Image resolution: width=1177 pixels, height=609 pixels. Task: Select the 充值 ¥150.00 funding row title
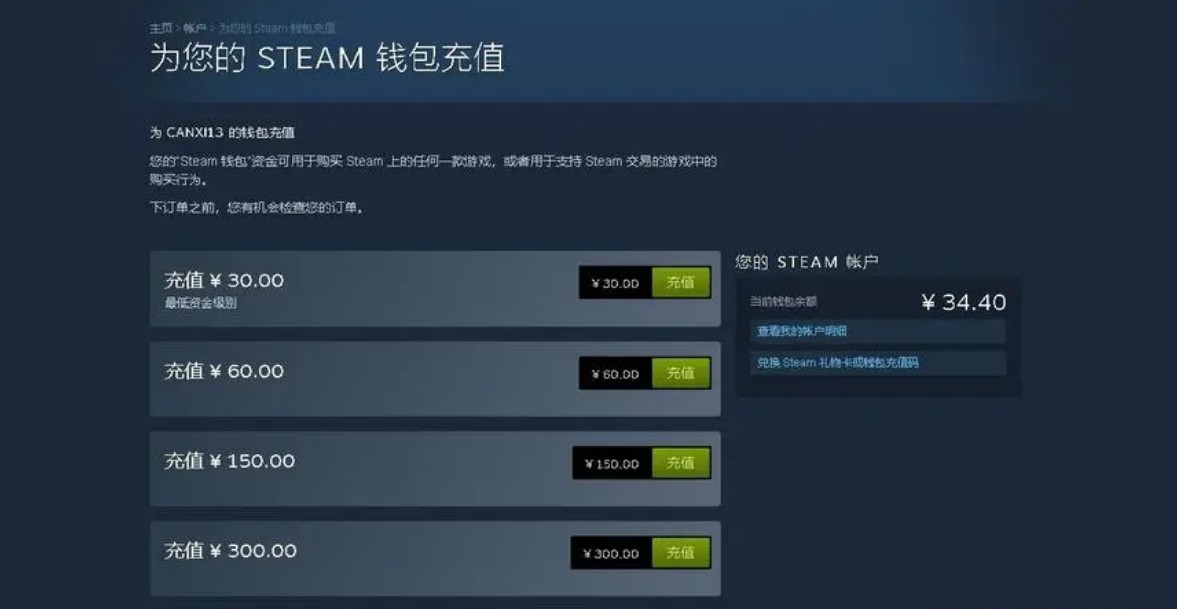click(229, 461)
